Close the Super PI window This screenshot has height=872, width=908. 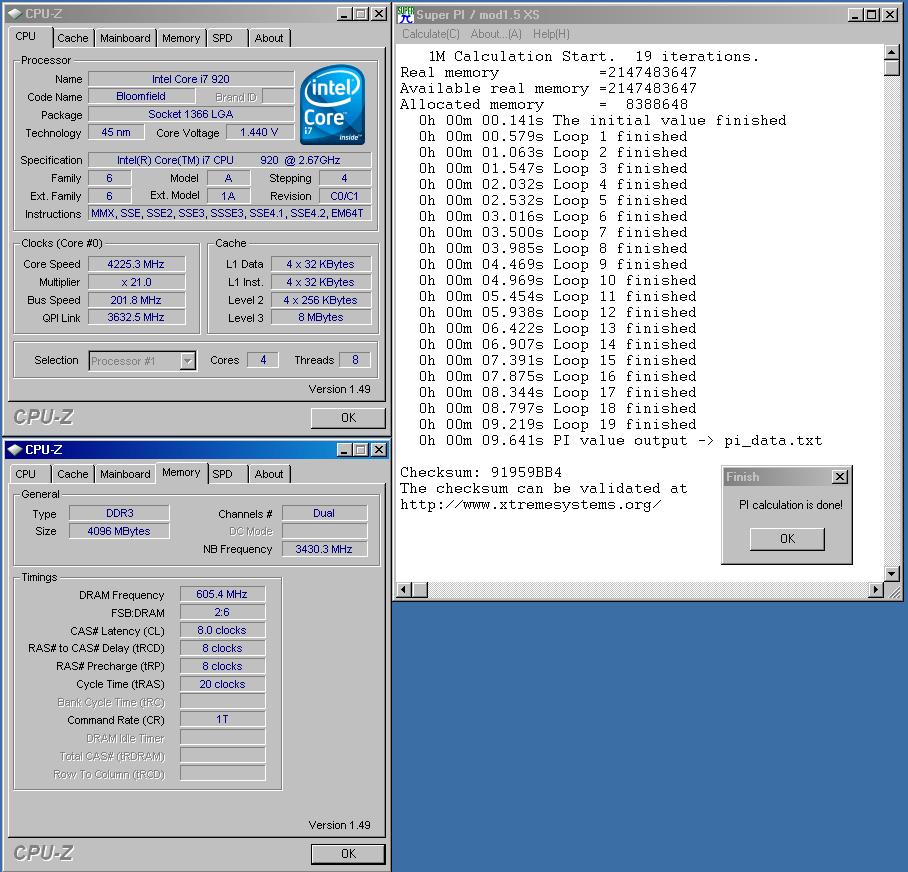[x=889, y=14]
